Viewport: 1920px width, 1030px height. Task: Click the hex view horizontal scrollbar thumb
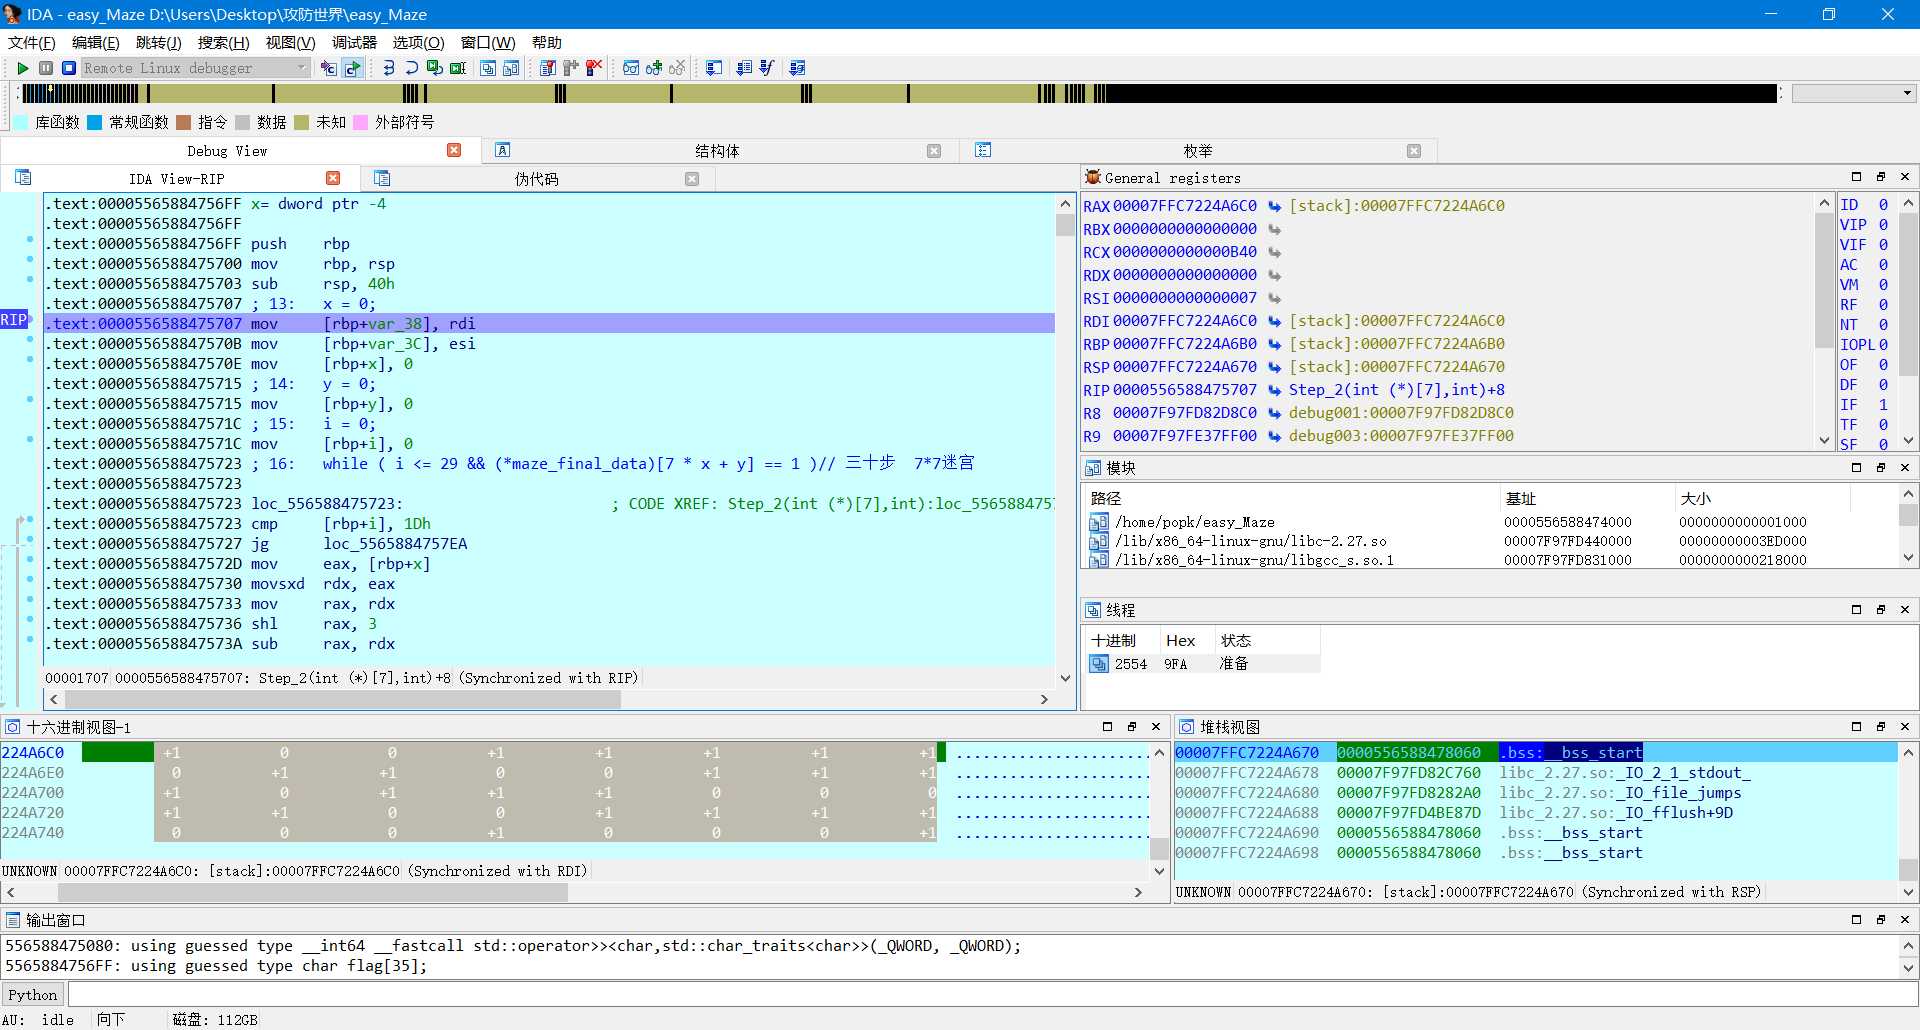313,892
